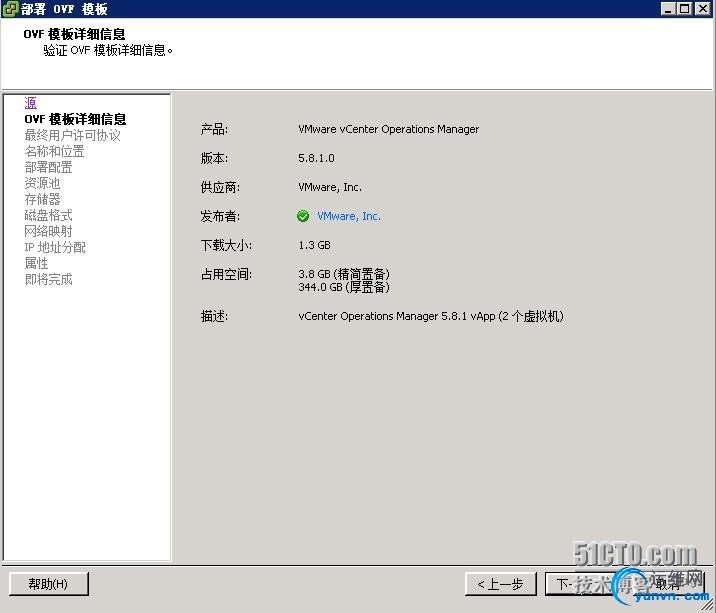The height and width of the screenshot is (613, 716).
Task: Click the next step button
Action: [581, 584]
